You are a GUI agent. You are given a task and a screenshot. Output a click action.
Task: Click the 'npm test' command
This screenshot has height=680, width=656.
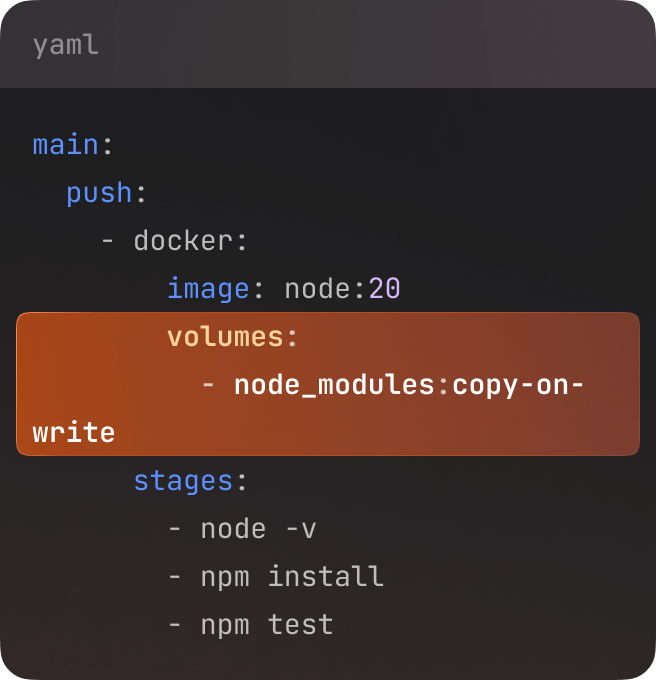[267, 625]
